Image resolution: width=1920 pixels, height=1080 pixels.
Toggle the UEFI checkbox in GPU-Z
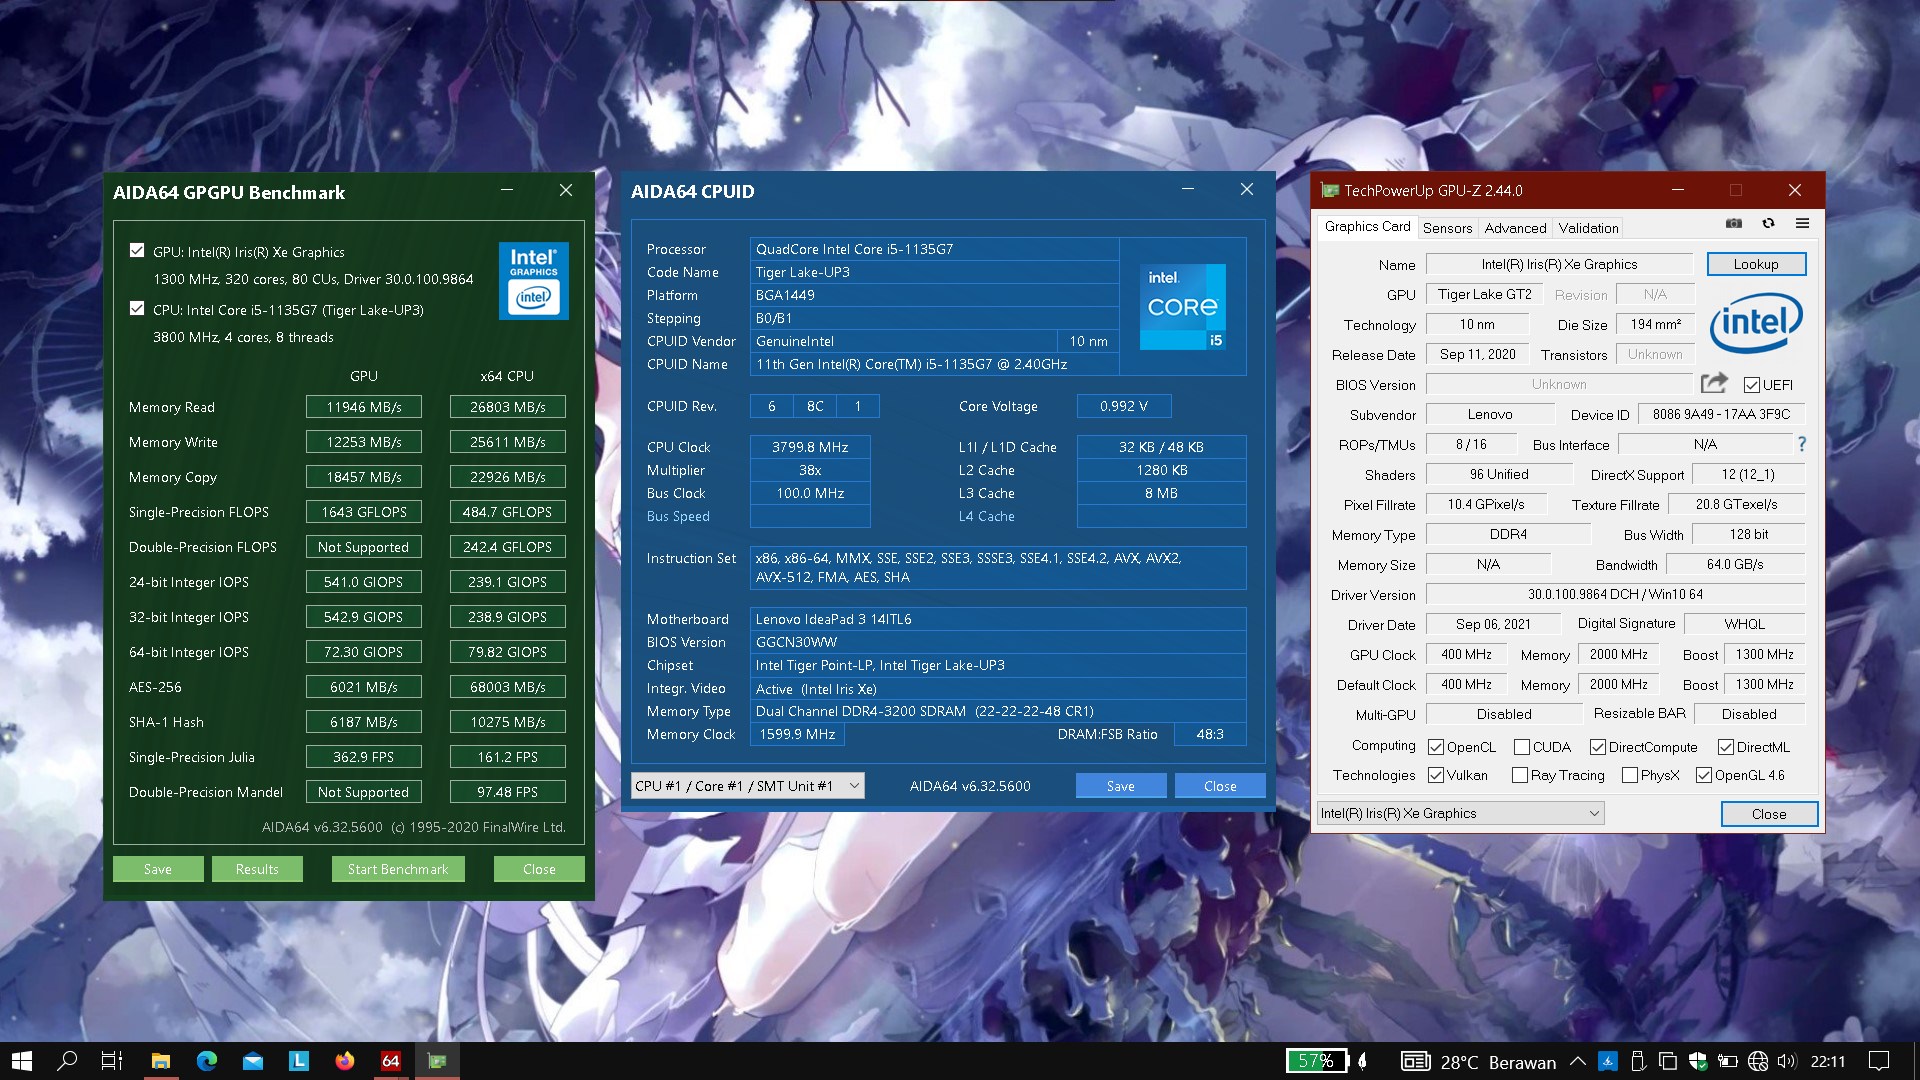[1751, 385]
